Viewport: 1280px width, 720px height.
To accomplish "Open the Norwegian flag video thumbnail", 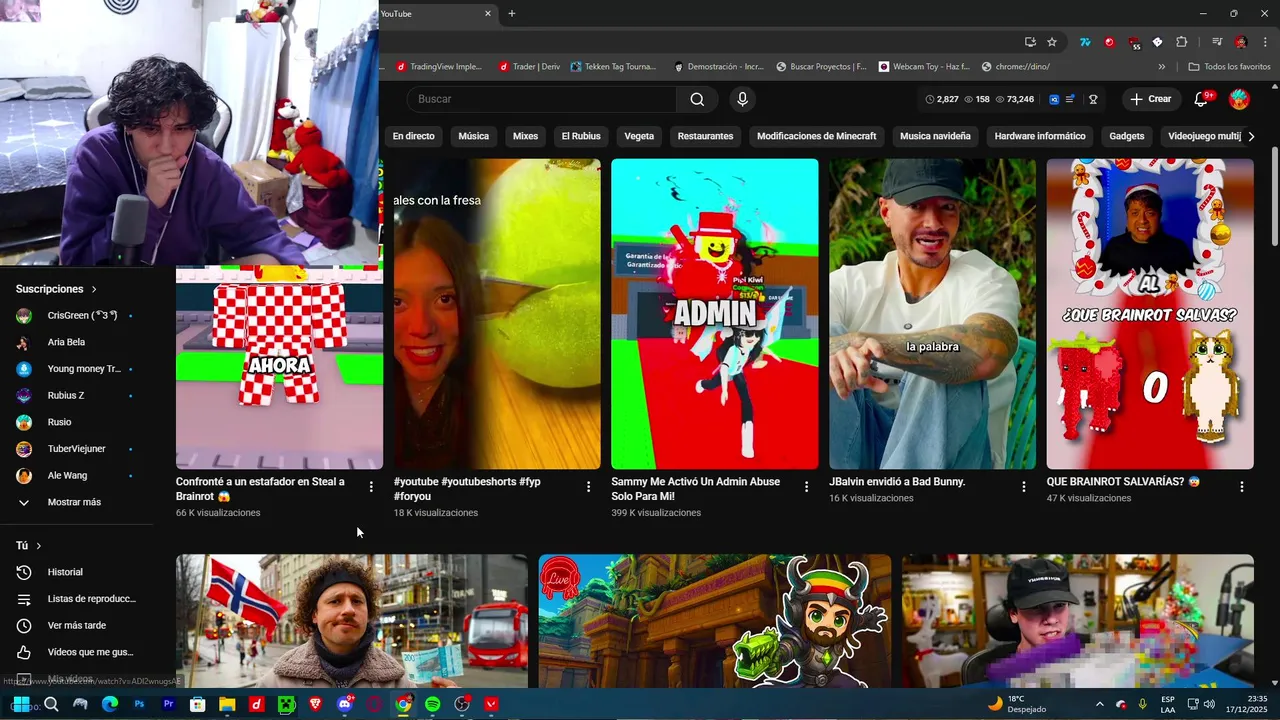I will pyautogui.click(x=352, y=621).
